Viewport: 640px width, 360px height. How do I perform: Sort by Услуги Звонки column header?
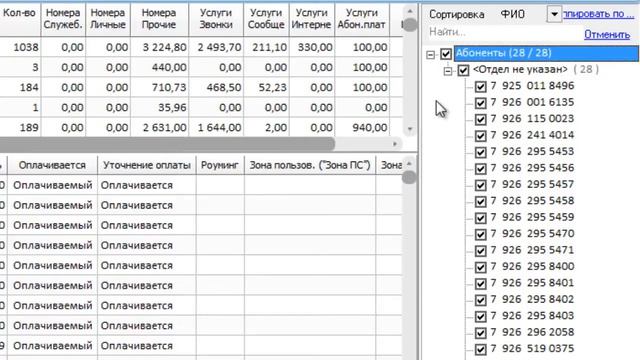click(216, 19)
